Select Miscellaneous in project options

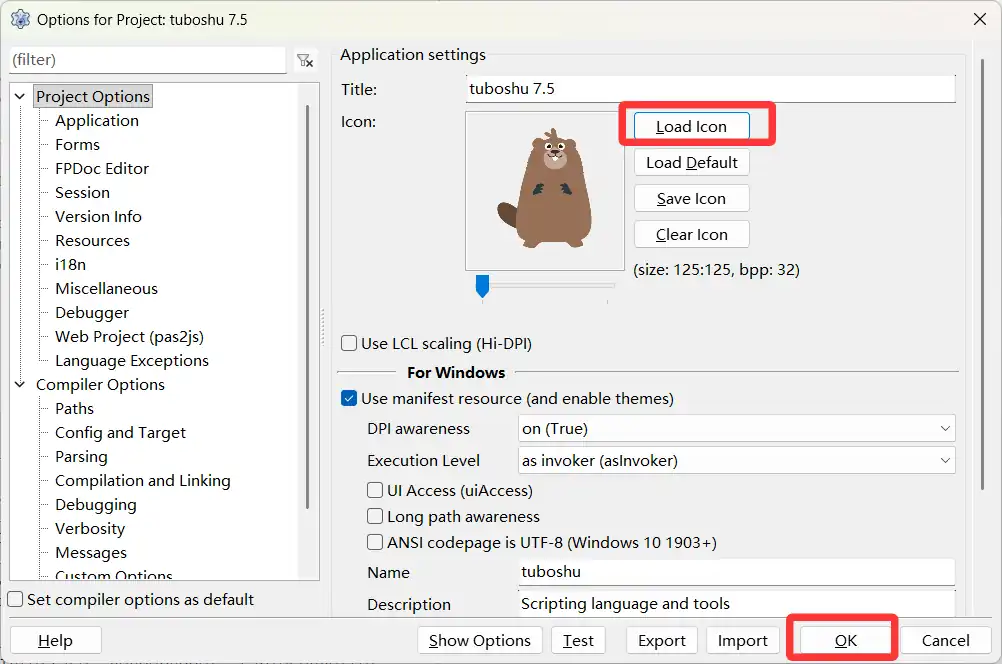(x=106, y=288)
